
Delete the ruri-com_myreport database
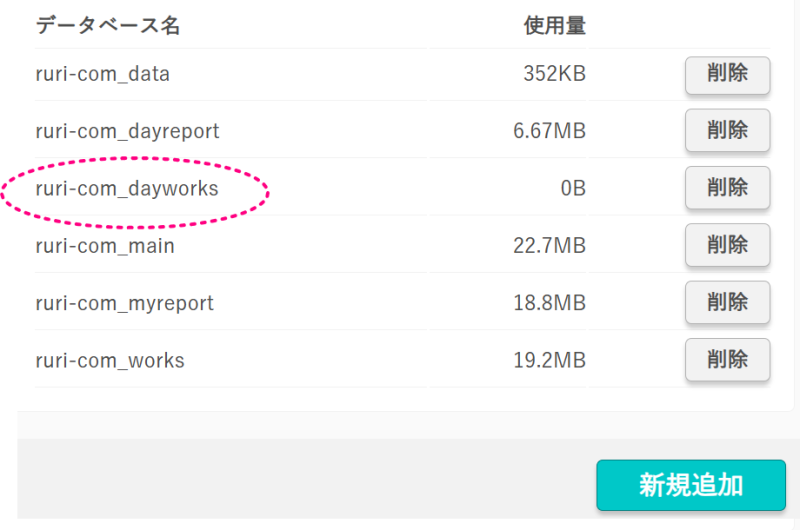pos(727,302)
